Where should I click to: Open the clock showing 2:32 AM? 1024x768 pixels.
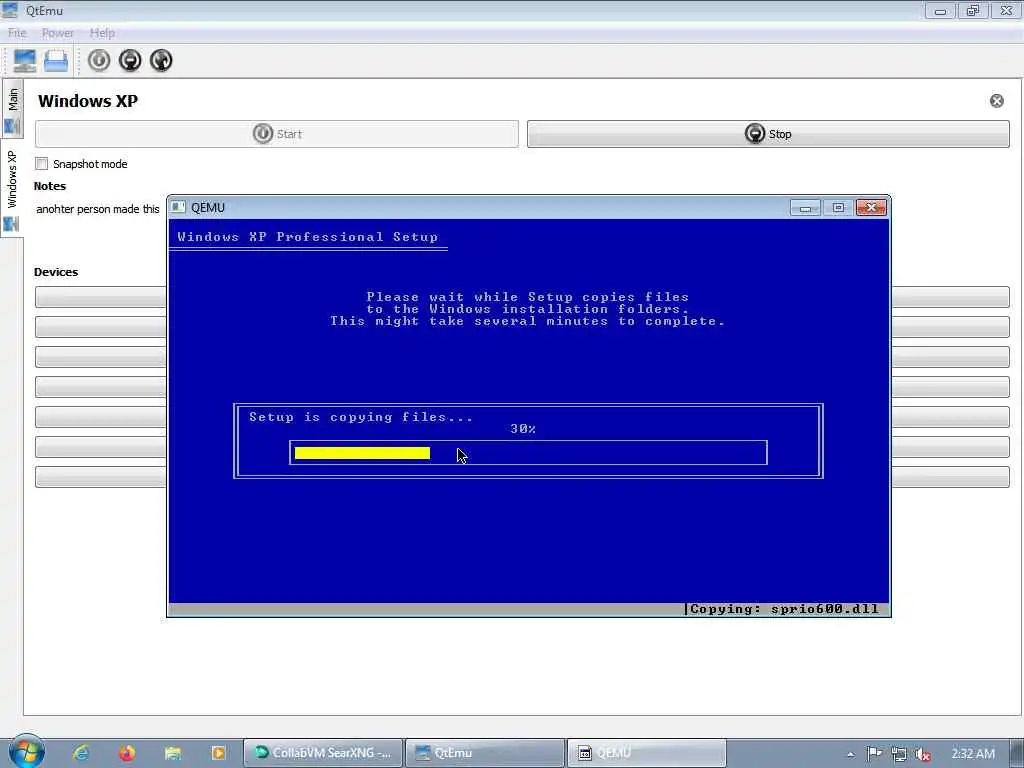[973, 754]
